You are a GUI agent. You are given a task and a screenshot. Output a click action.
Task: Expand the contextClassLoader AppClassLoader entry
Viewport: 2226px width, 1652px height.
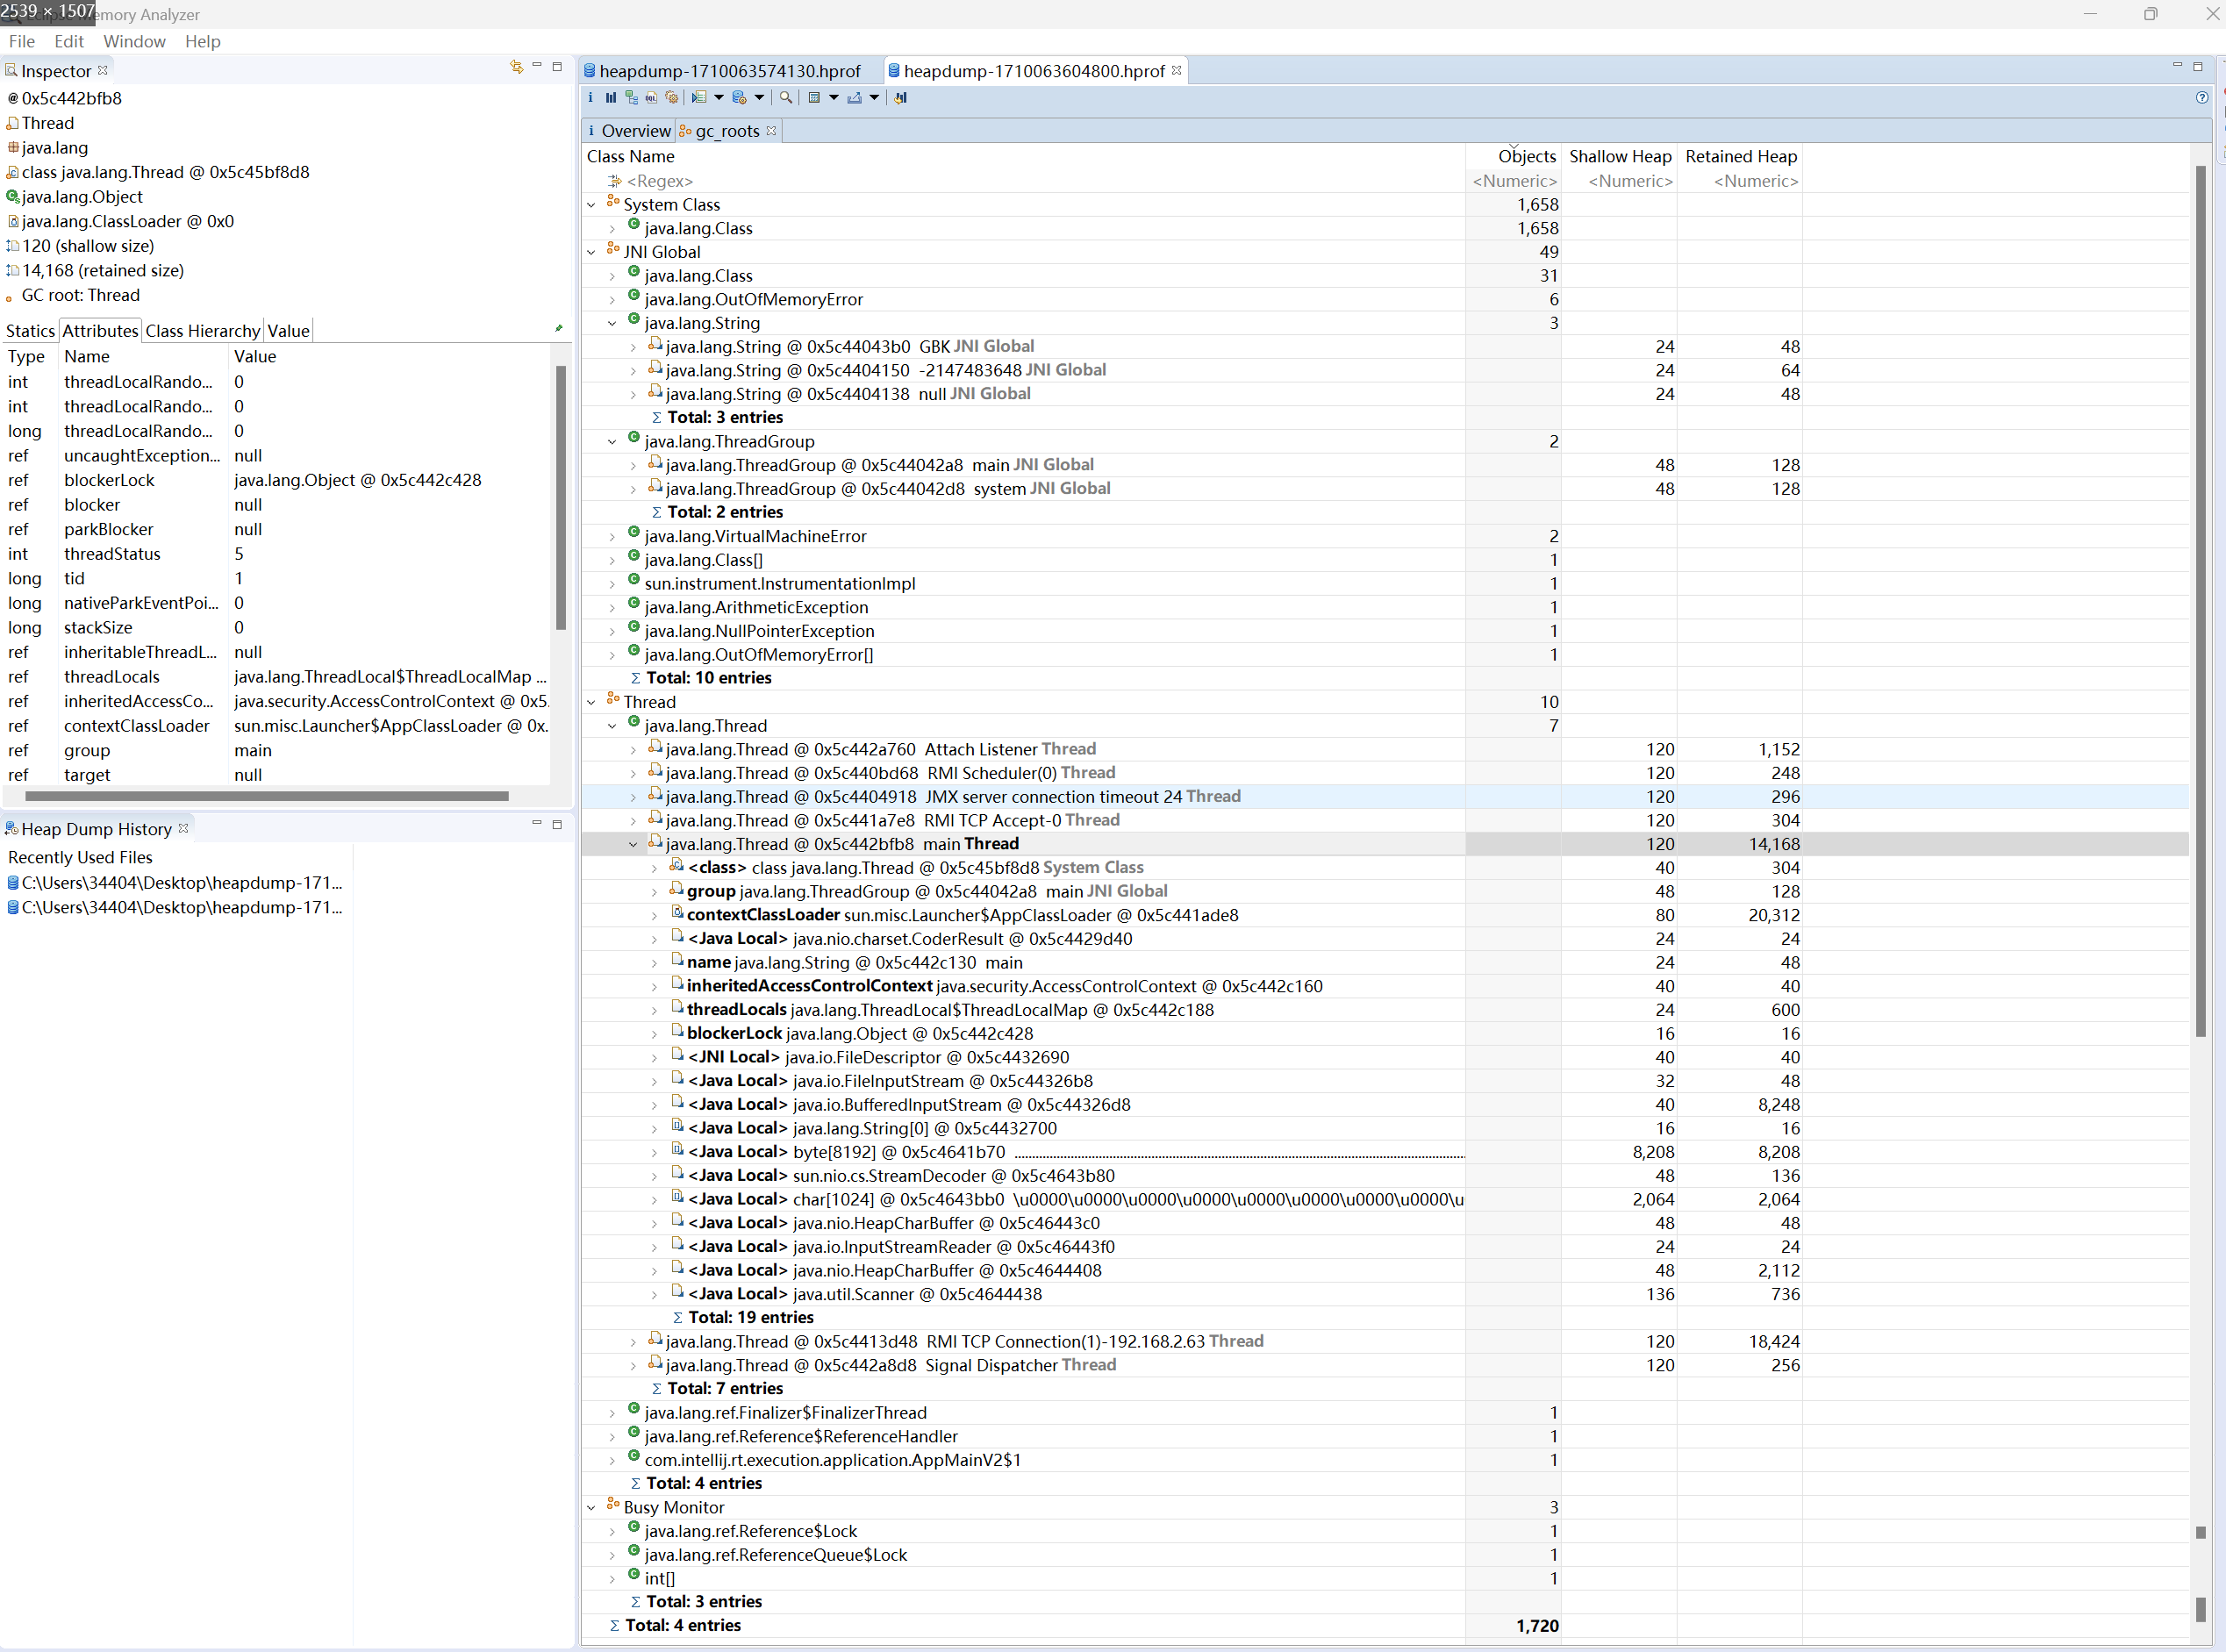tap(654, 916)
